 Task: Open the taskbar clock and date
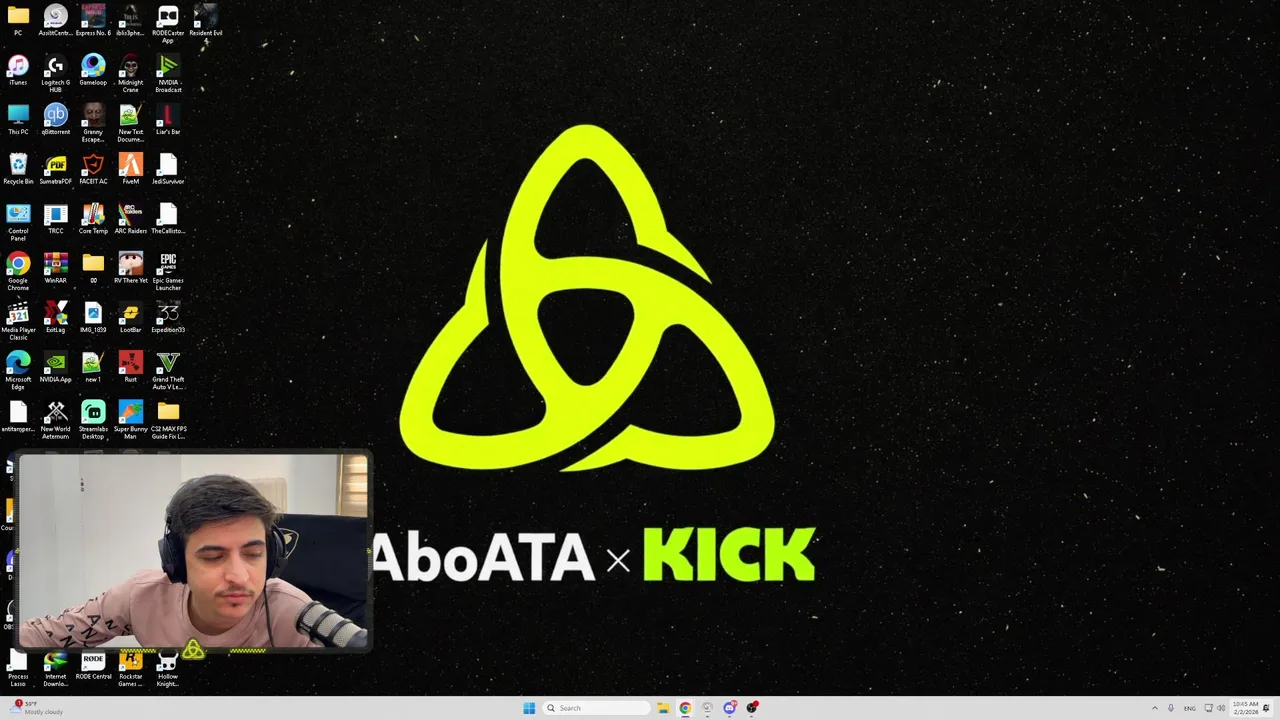point(1246,708)
